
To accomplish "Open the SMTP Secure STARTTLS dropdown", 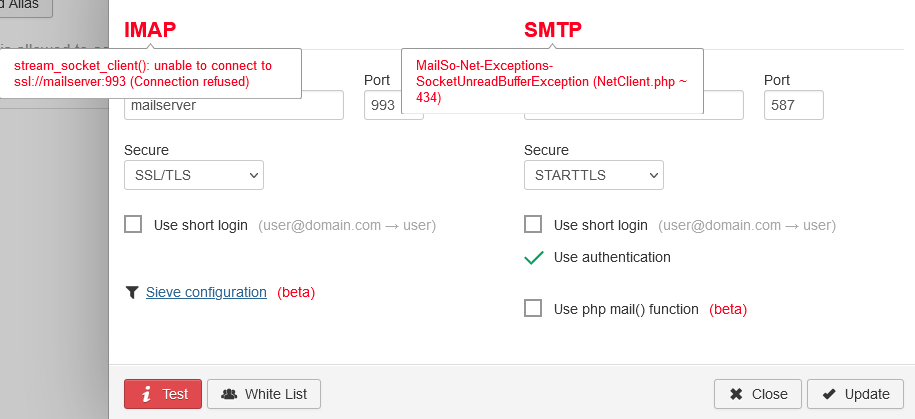I will click(593, 175).
